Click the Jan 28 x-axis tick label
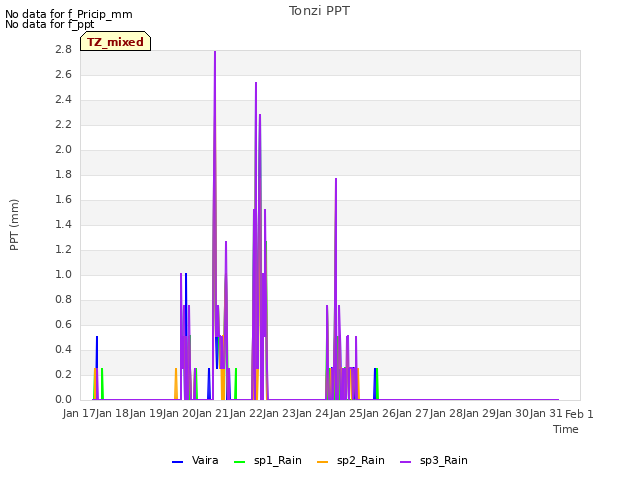The height and width of the screenshot is (480, 640). (447, 414)
